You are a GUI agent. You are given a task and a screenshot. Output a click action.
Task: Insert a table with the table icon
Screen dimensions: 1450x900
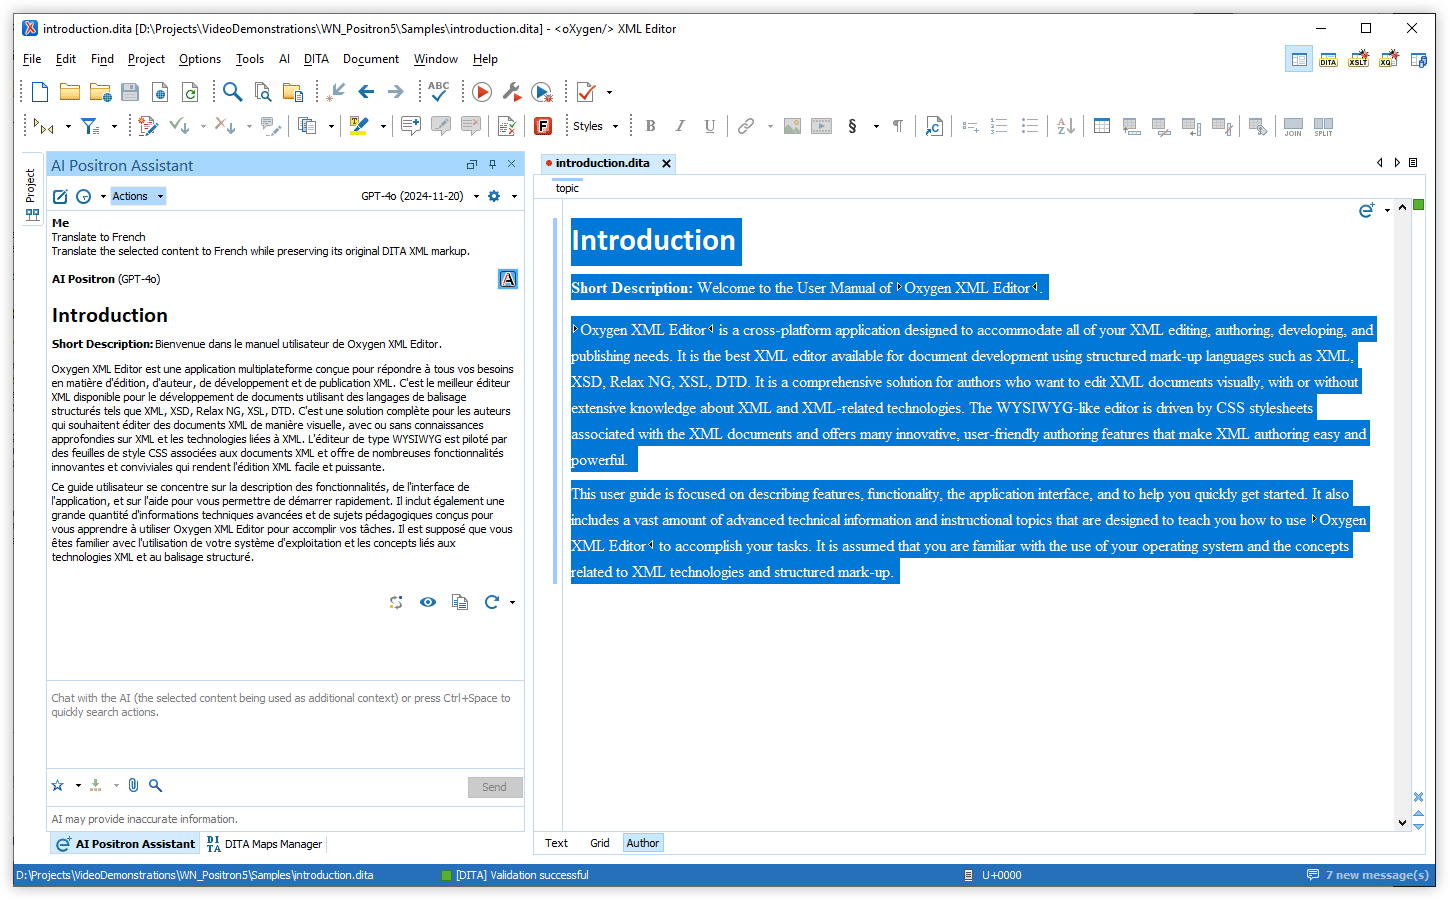click(x=1102, y=126)
